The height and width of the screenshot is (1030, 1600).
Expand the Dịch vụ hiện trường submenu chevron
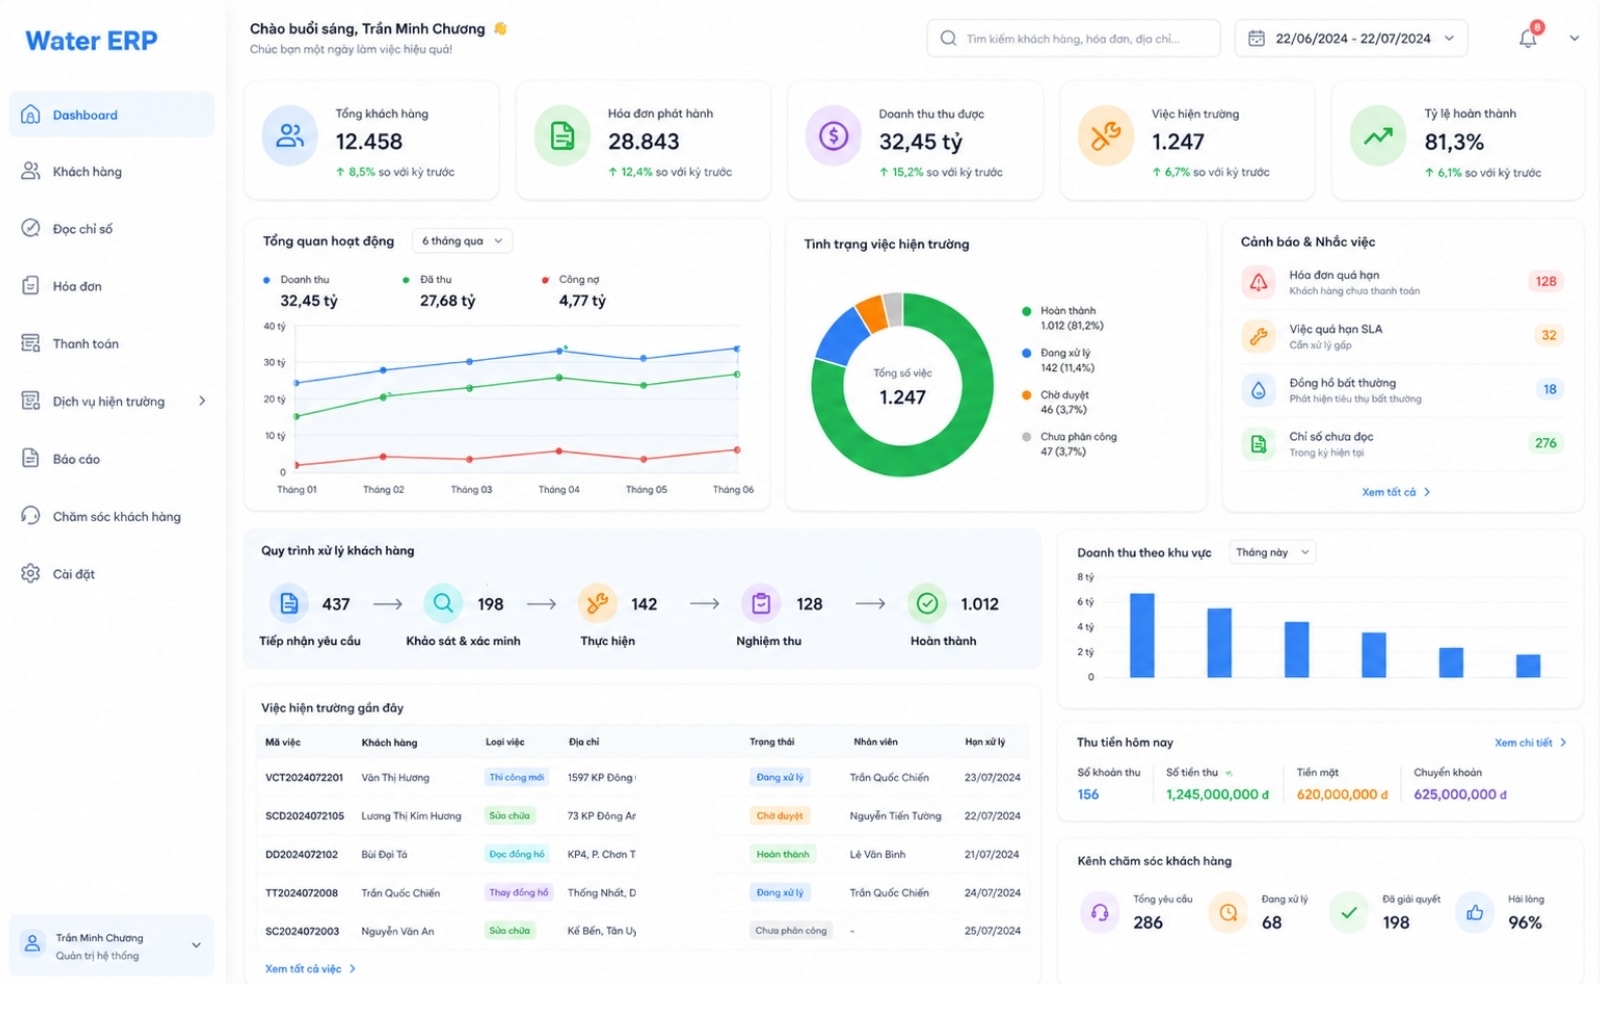click(202, 402)
